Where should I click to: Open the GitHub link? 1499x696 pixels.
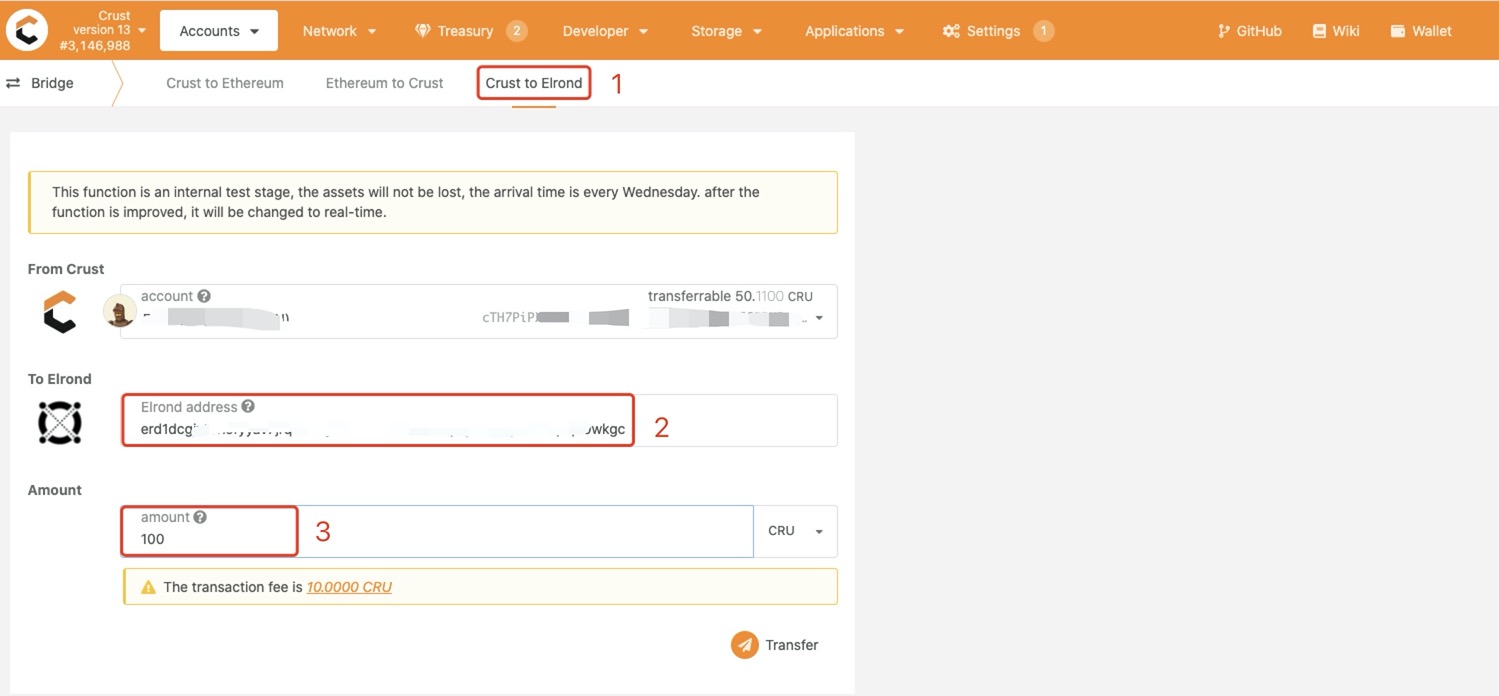click(1250, 31)
